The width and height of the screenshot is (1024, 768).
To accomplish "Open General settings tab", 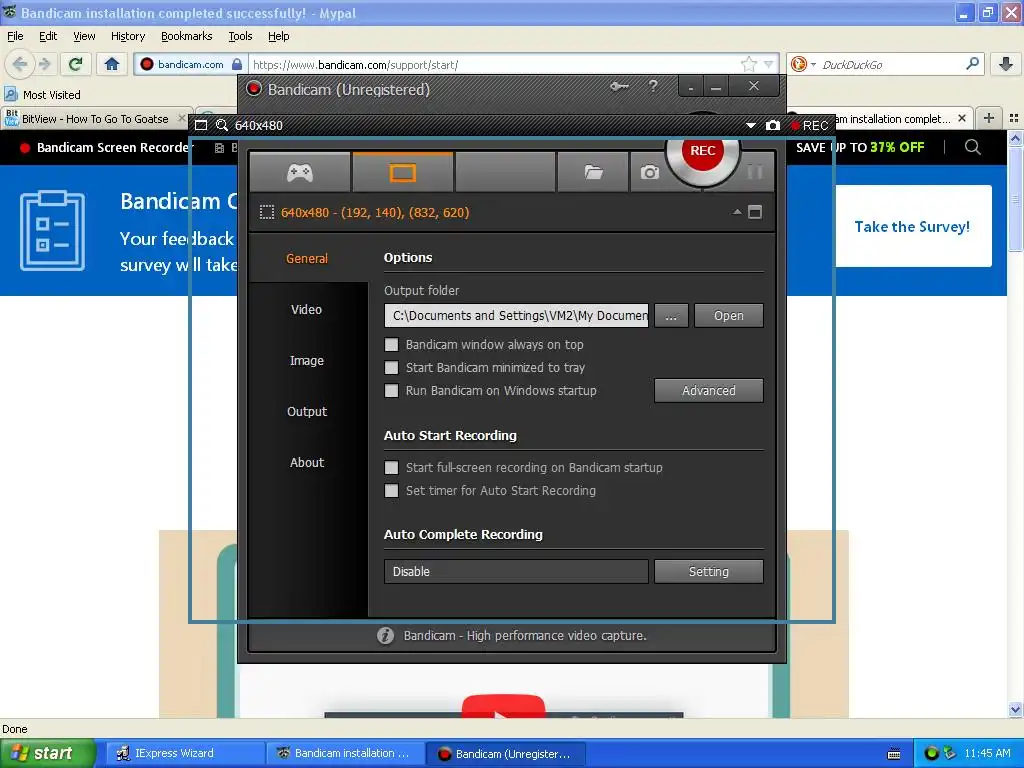I will (307, 259).
